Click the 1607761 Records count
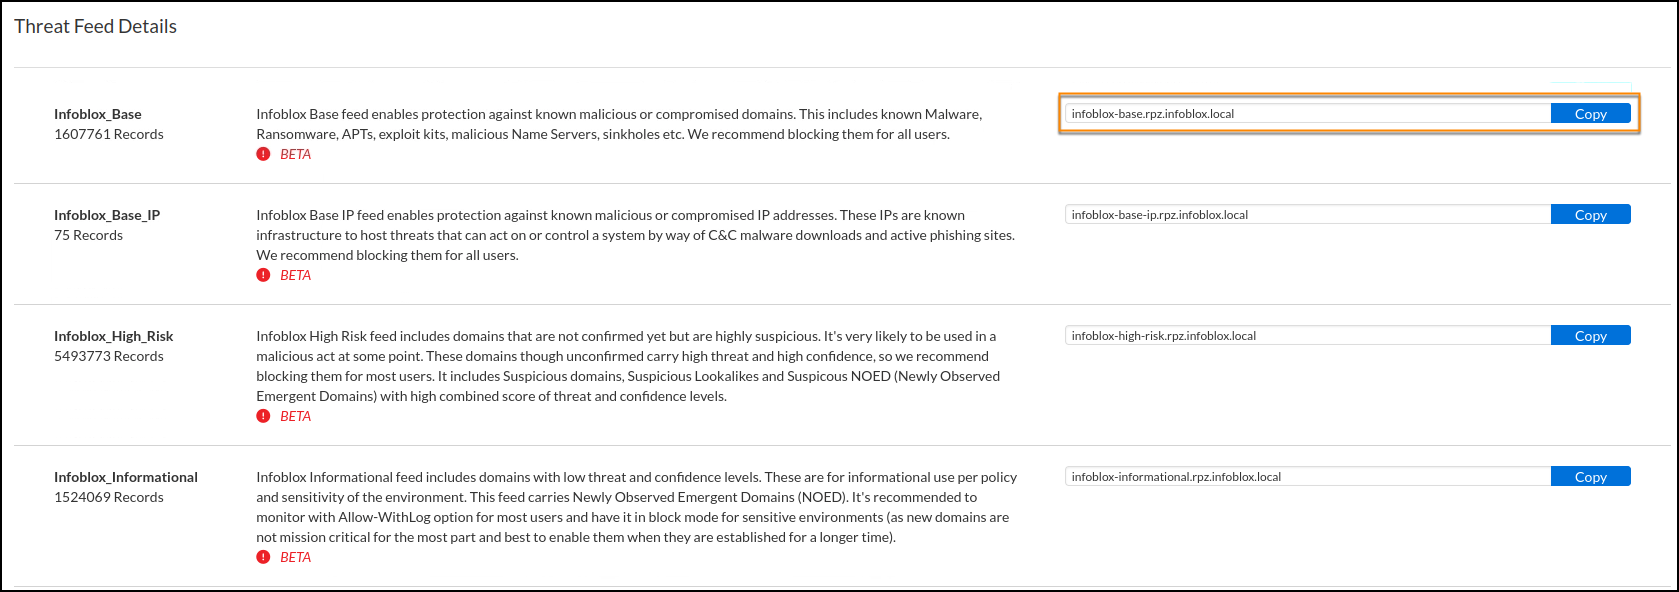 (x=109, y=134)
